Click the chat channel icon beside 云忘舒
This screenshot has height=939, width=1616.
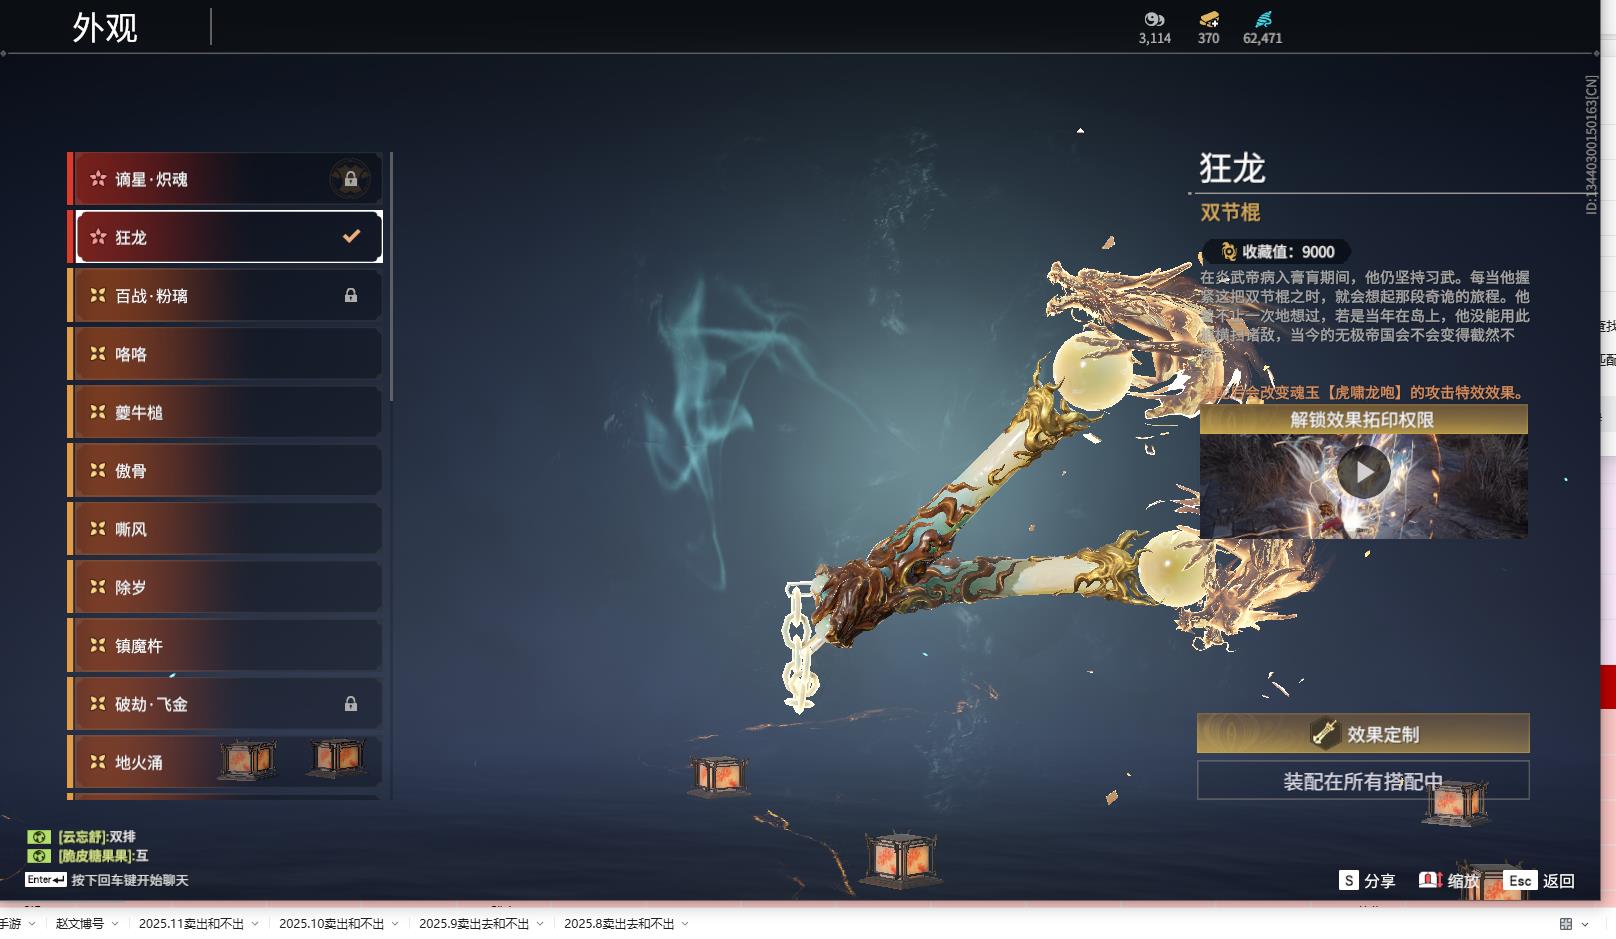38,837
